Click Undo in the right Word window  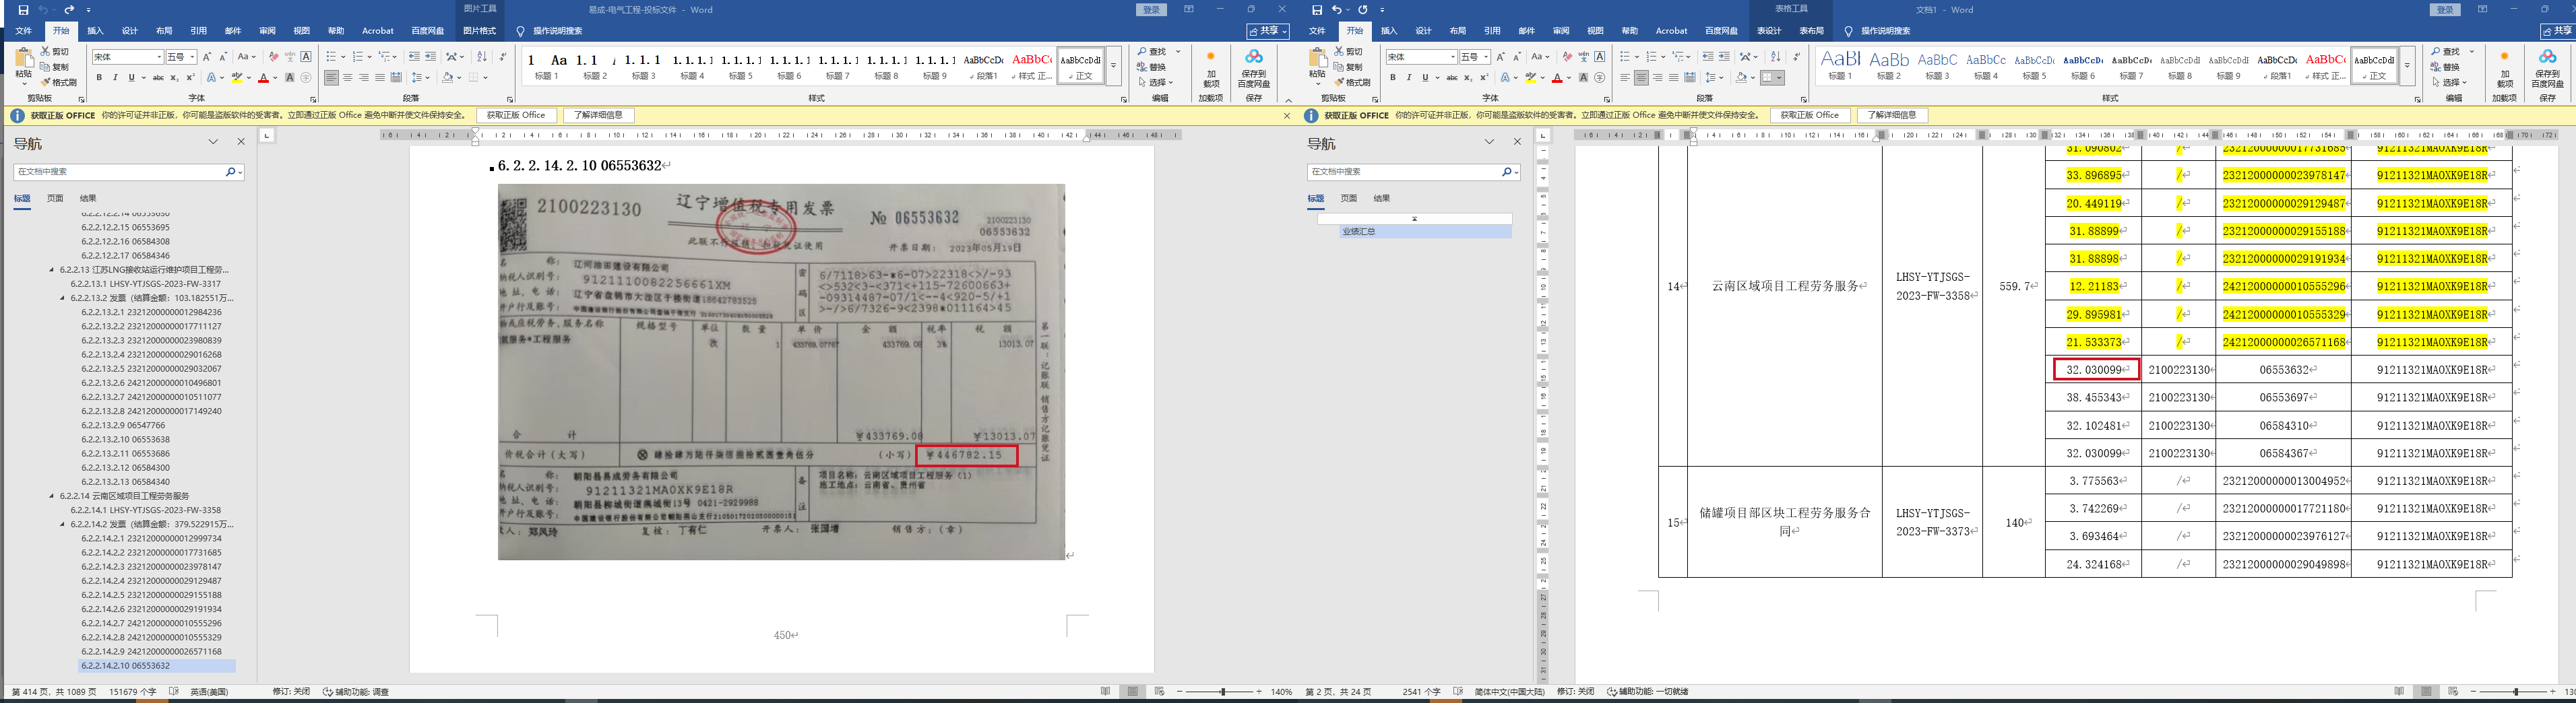1337,10
